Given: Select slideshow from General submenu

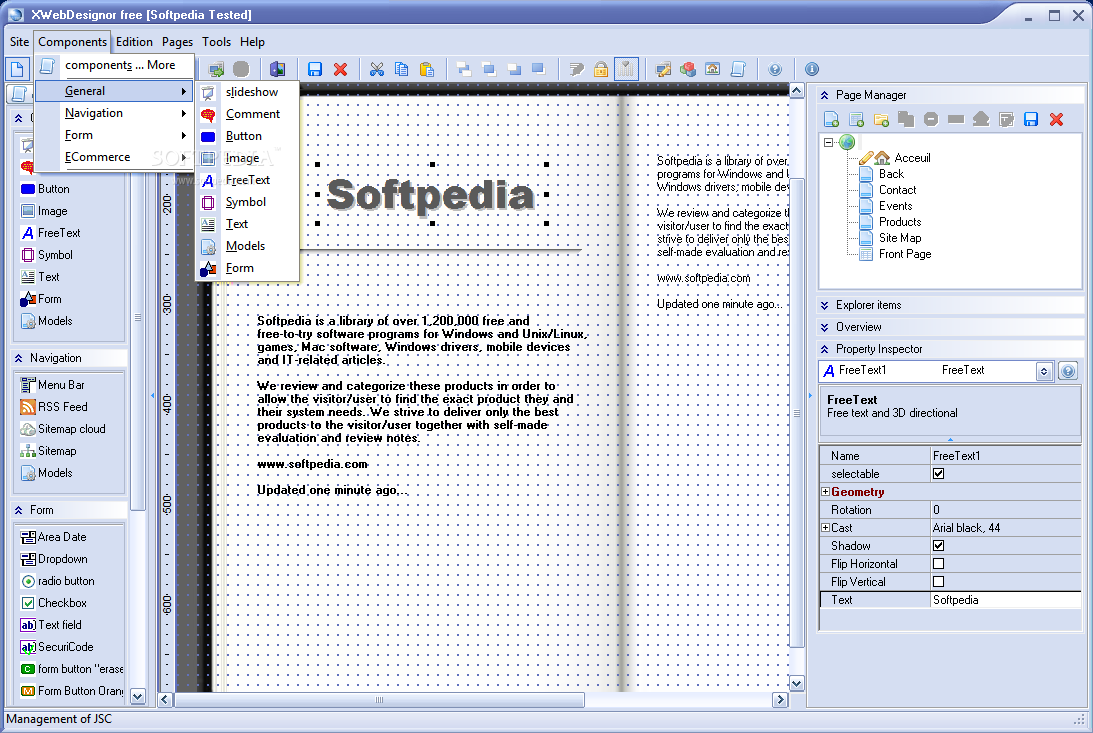Looking at the screenshot, I should (x=247, y=92).
